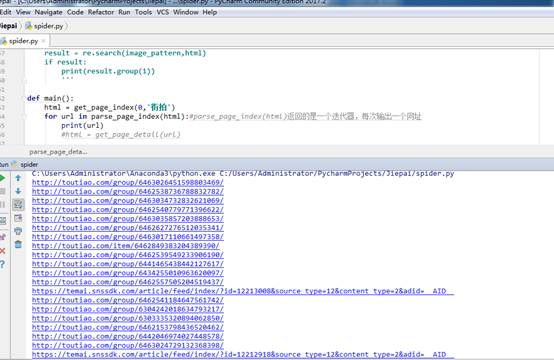Open toutiao group link ending 0462

point(128,327)
